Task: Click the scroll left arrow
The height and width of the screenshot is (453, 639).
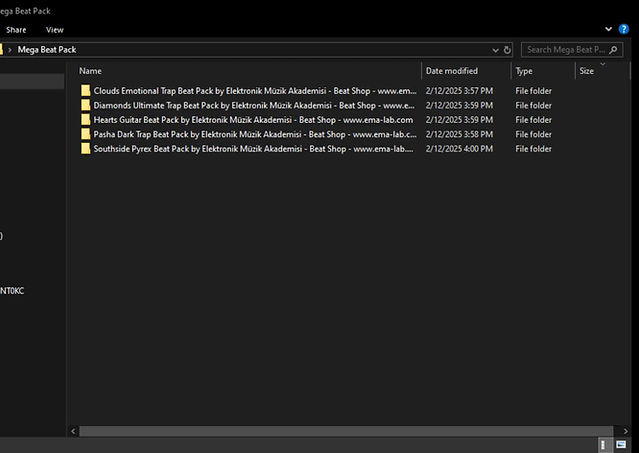Action: (x=73, y=431)
